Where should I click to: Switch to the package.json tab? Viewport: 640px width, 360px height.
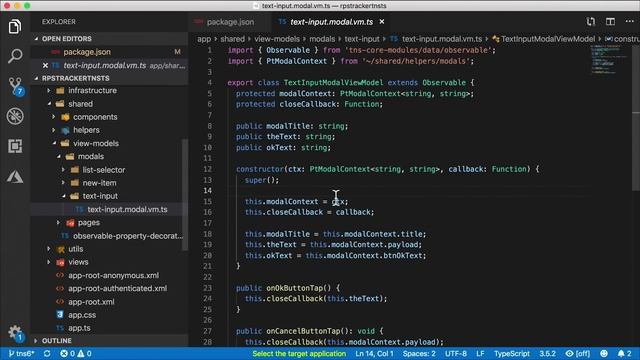pos(230,22)
